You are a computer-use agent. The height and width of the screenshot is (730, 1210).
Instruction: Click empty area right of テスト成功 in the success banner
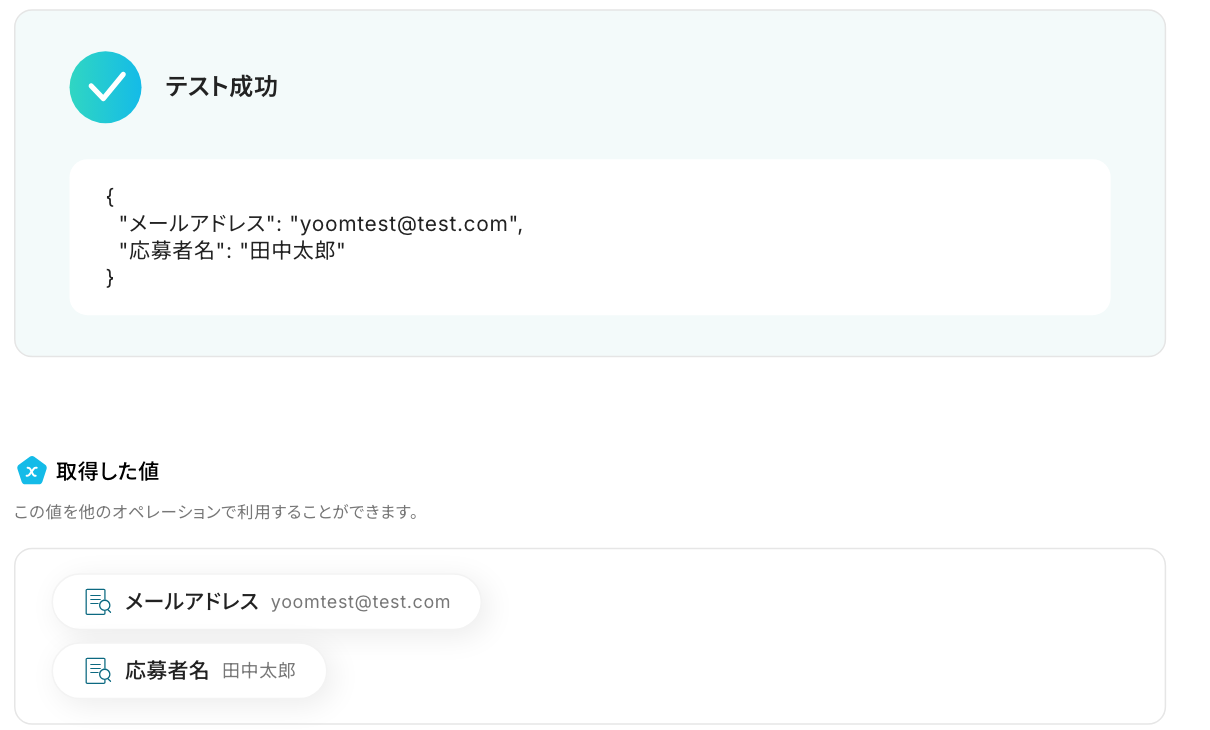(700, 87)
